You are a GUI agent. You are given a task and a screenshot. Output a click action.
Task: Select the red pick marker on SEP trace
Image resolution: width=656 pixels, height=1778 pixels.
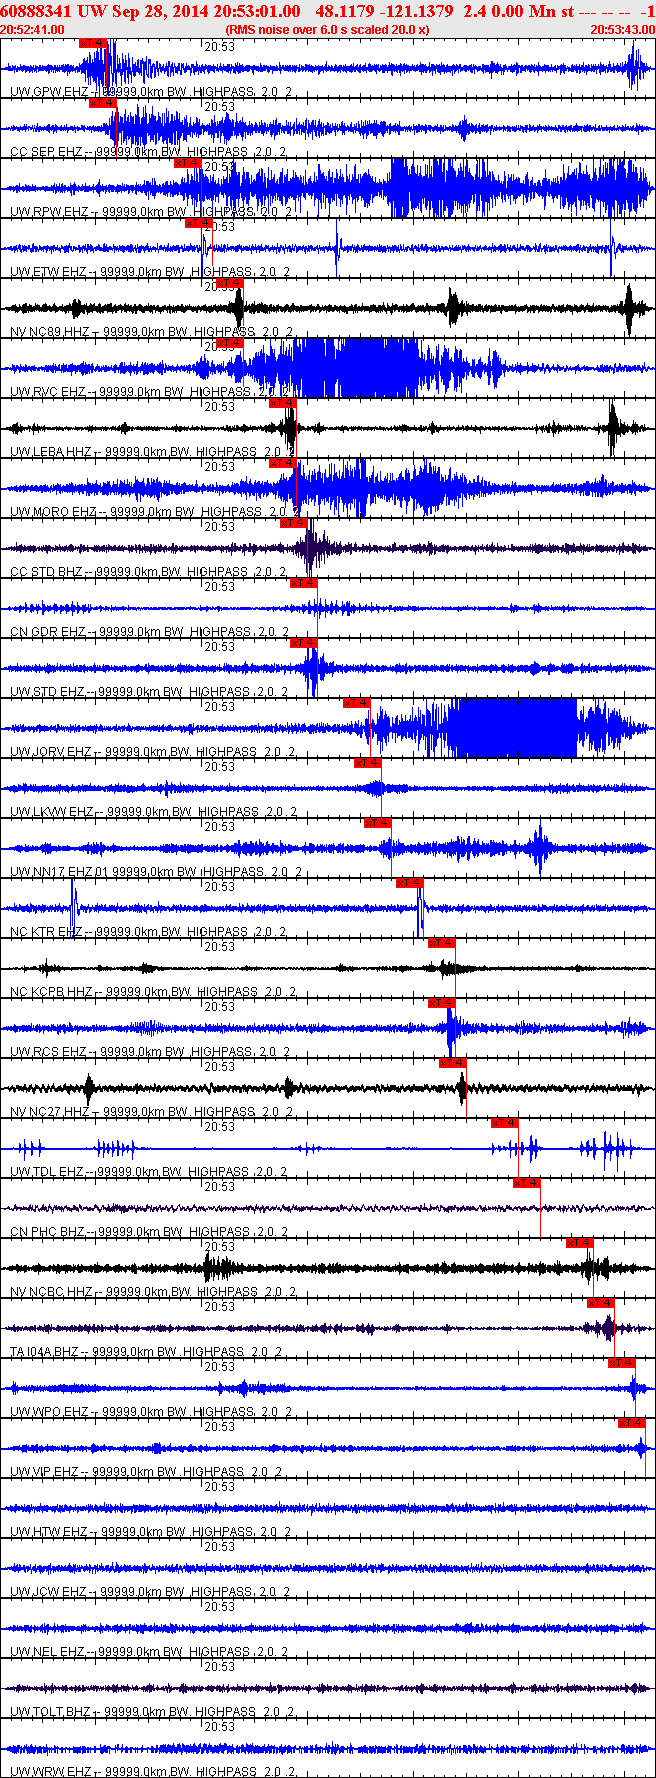[x=103, y=103]
